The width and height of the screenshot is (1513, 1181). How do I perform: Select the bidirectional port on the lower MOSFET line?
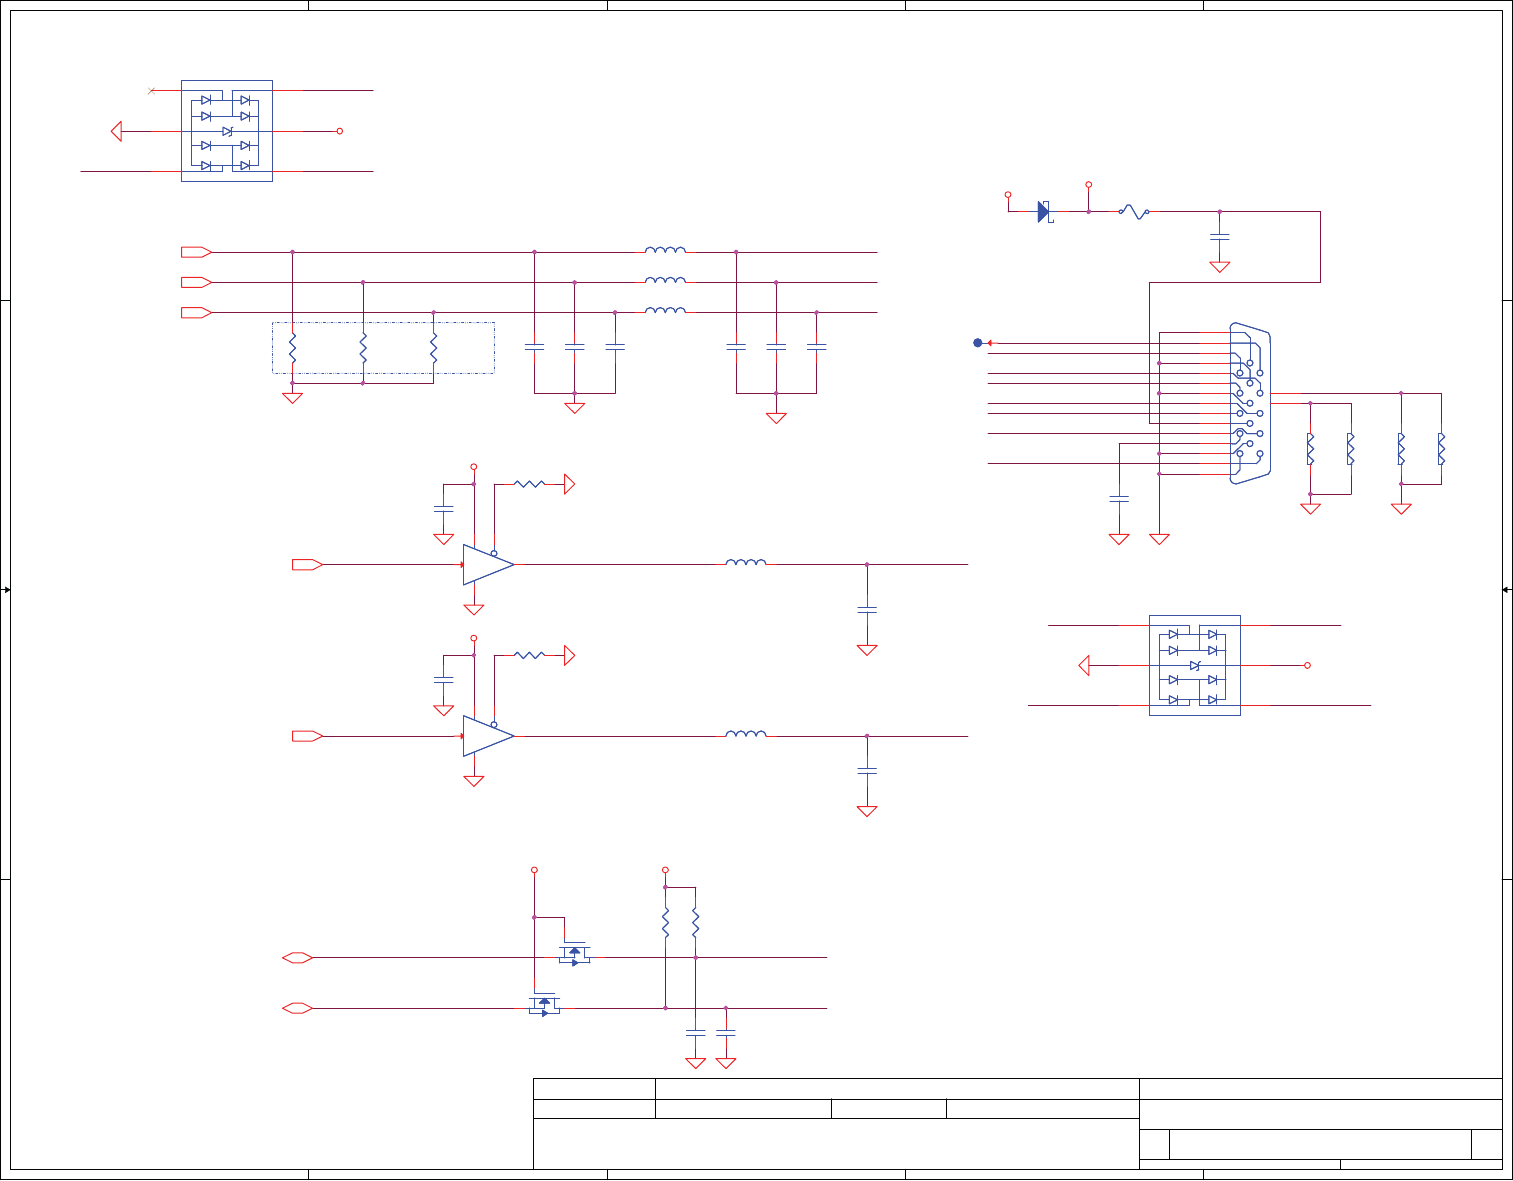(x=298, y=1008)
